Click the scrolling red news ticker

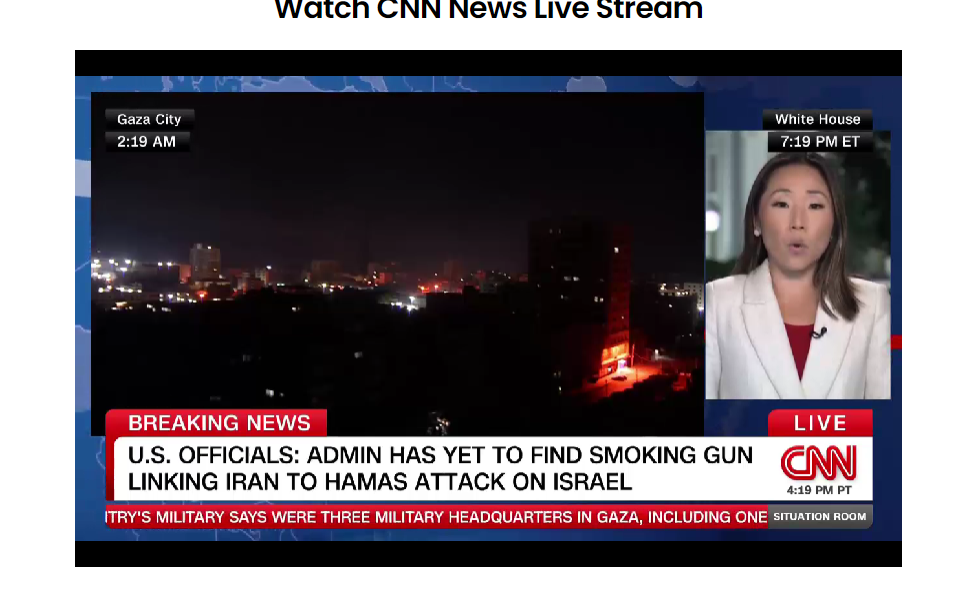pyautogui.click(x=437, y=517)
